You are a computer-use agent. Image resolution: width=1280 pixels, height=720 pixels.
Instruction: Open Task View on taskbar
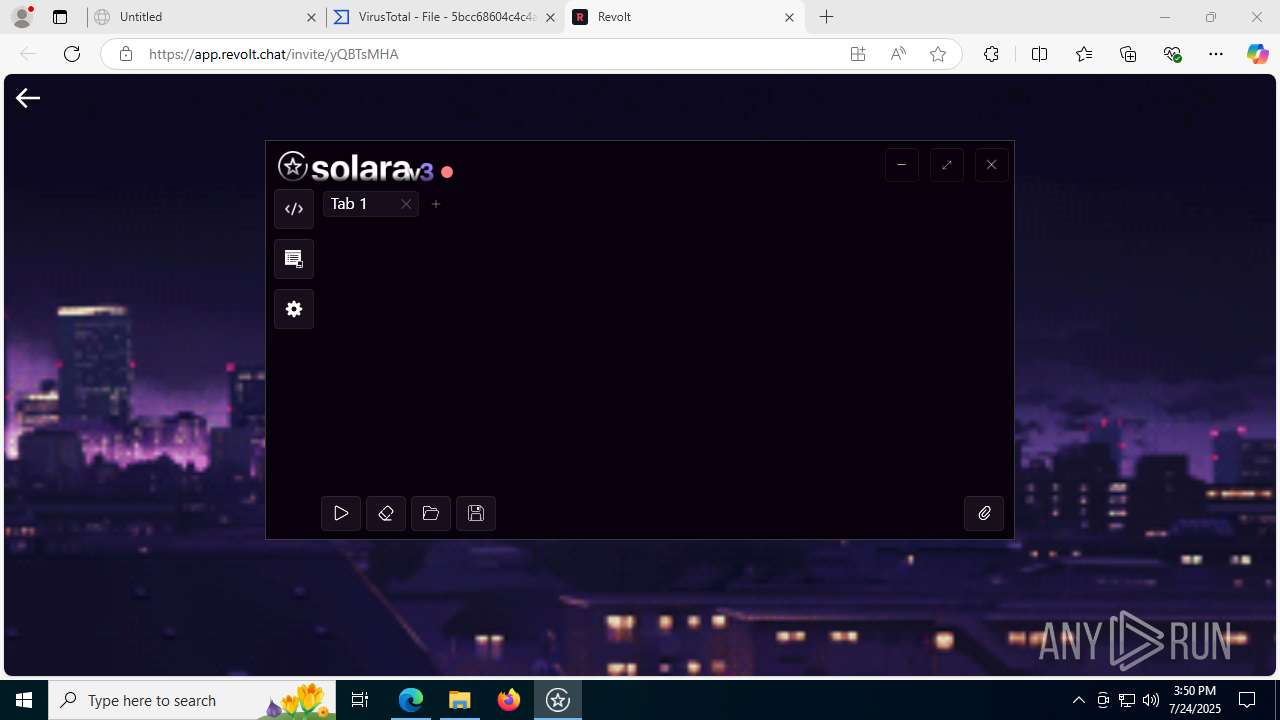[360, 700]
